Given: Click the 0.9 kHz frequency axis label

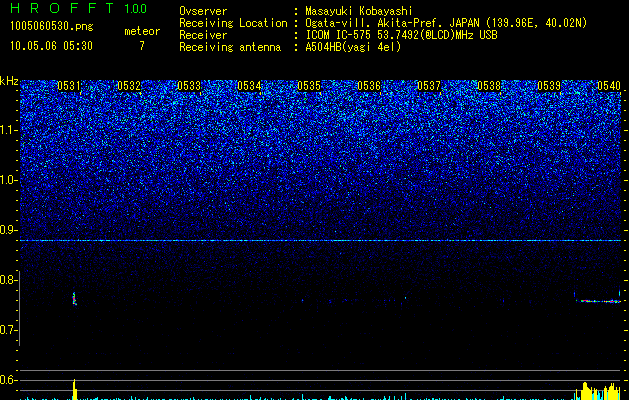Looking at the screenshot, I should 8,230.
